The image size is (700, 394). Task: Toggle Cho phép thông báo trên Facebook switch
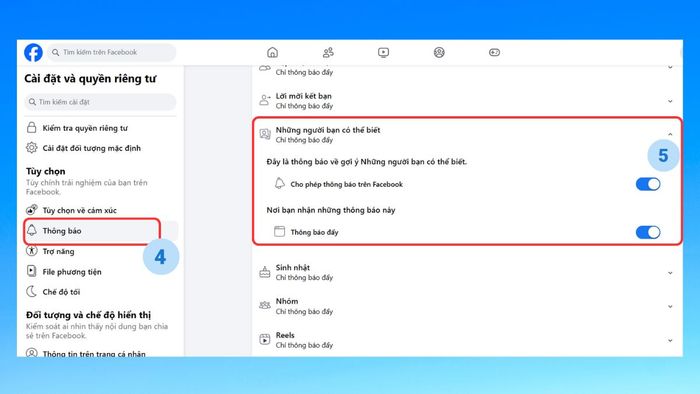(x=648, y=184)
